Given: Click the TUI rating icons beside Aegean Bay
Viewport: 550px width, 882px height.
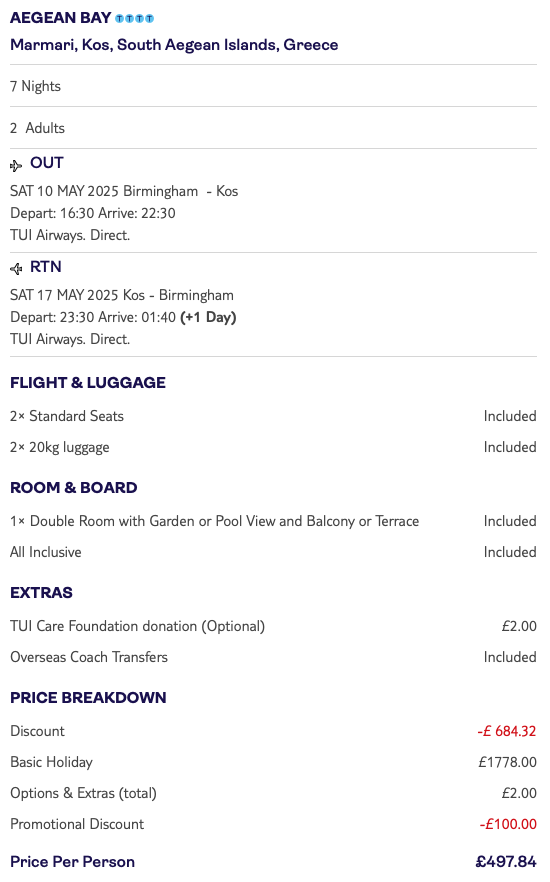Looking at the screenshot, I should [134, 19].
